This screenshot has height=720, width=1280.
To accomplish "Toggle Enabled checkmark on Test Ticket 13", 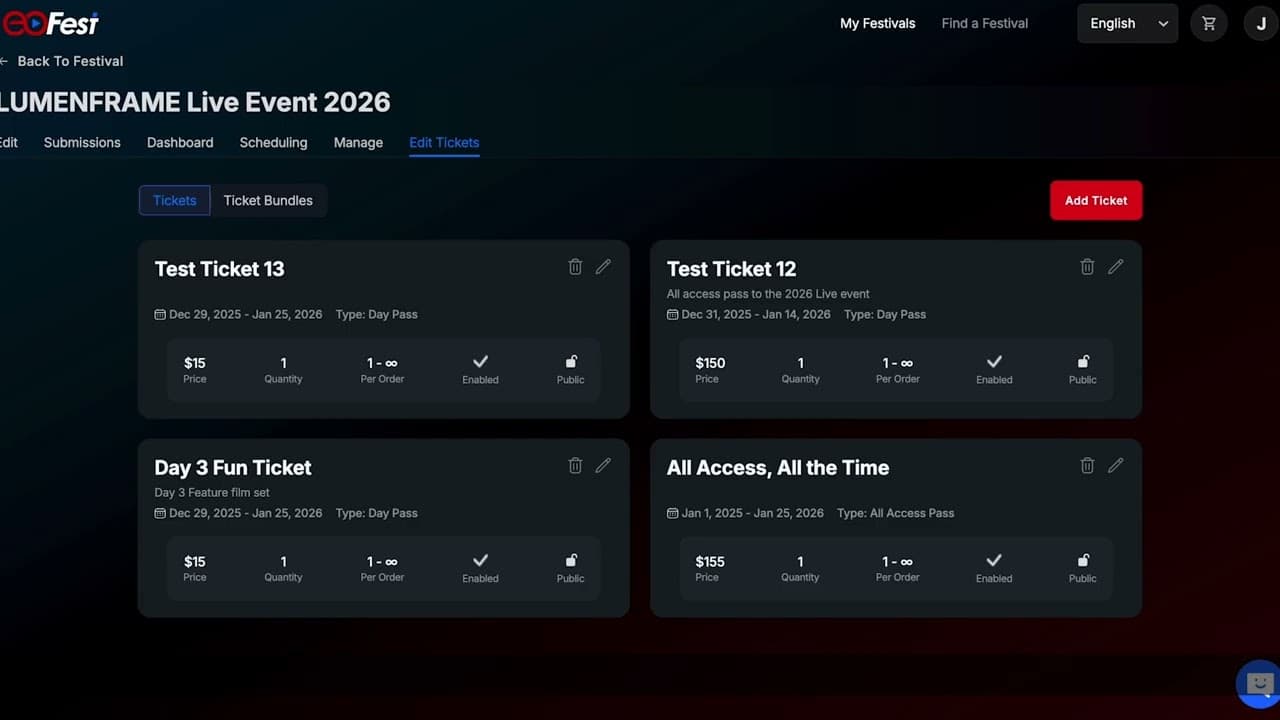I will tap(480, 362).
